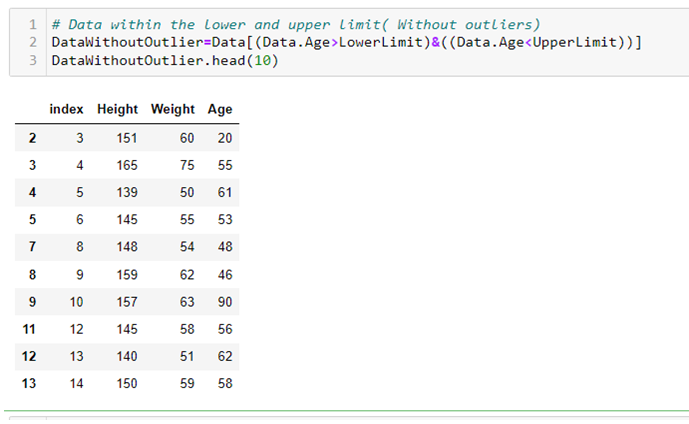The image size is (689, 424).
Task: Select bold row label 3 in the table
Action: click(33, 165)
